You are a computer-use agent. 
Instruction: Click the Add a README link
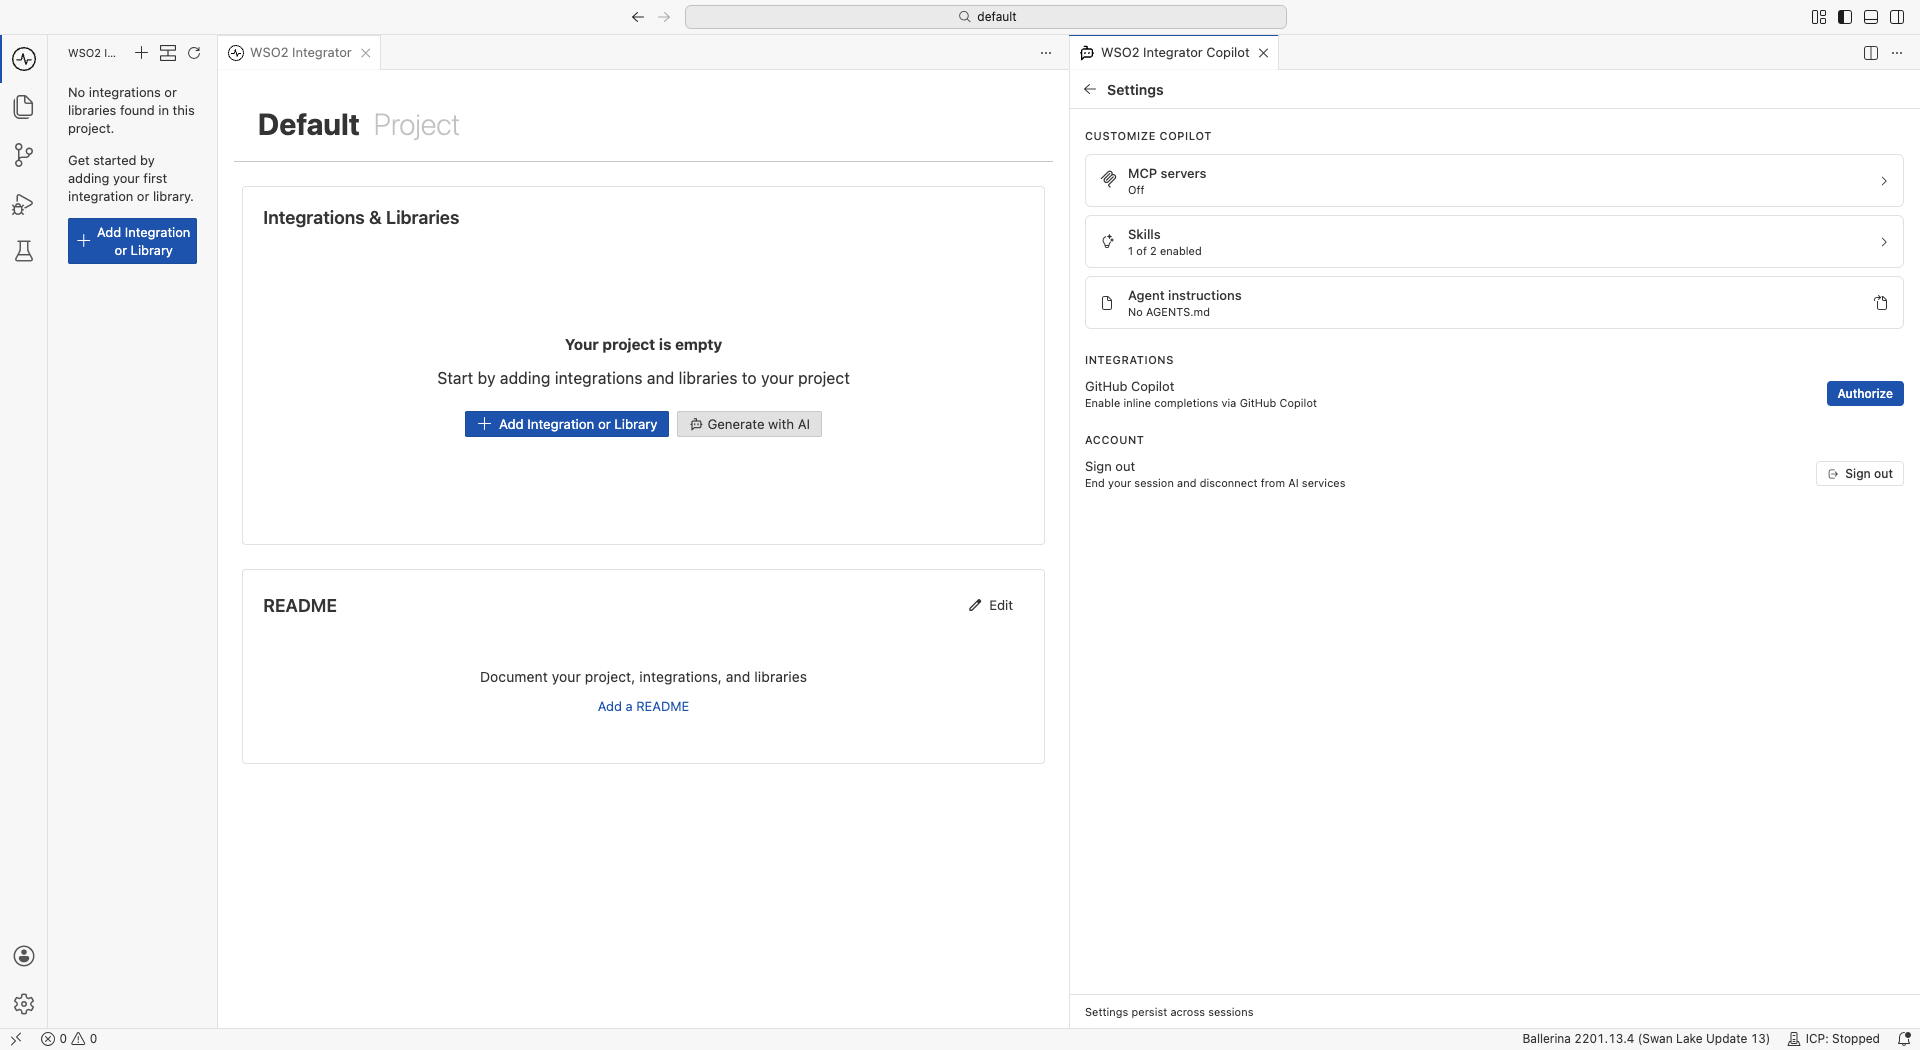(x=643, y=706)
